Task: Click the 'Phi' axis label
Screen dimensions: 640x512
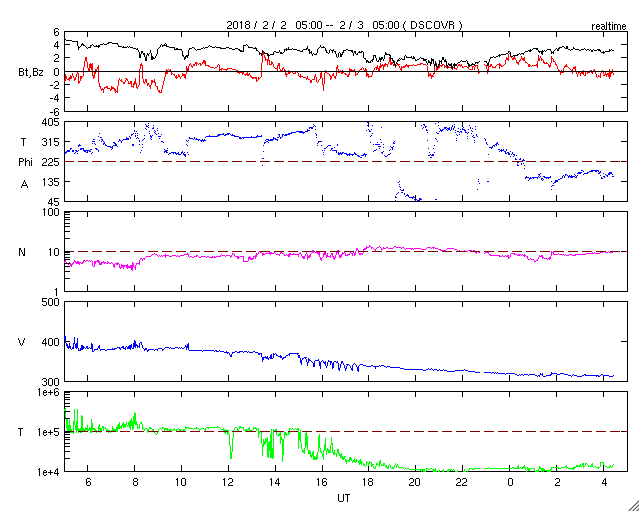Action: pos(25,163)
